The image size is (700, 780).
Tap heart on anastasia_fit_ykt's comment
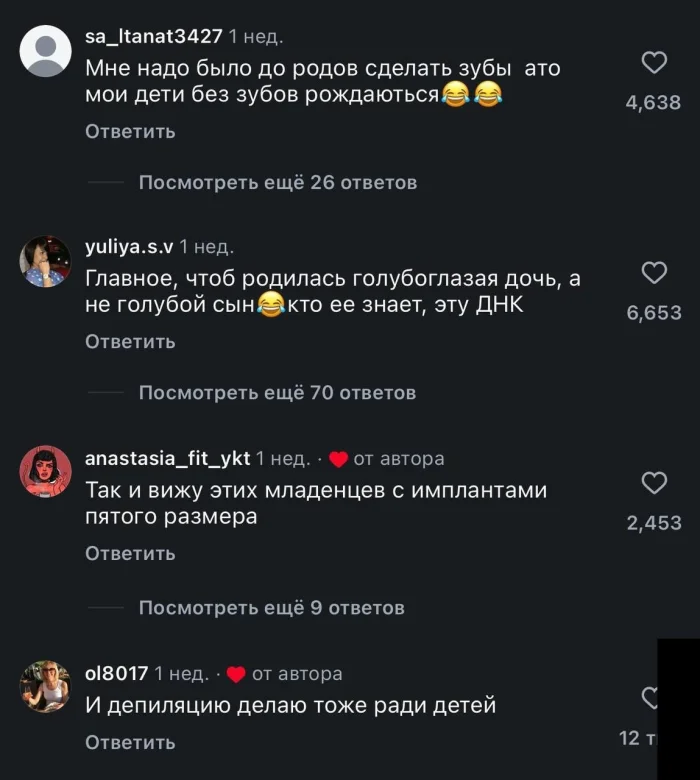pyautogui.click(x=653, y=483)
